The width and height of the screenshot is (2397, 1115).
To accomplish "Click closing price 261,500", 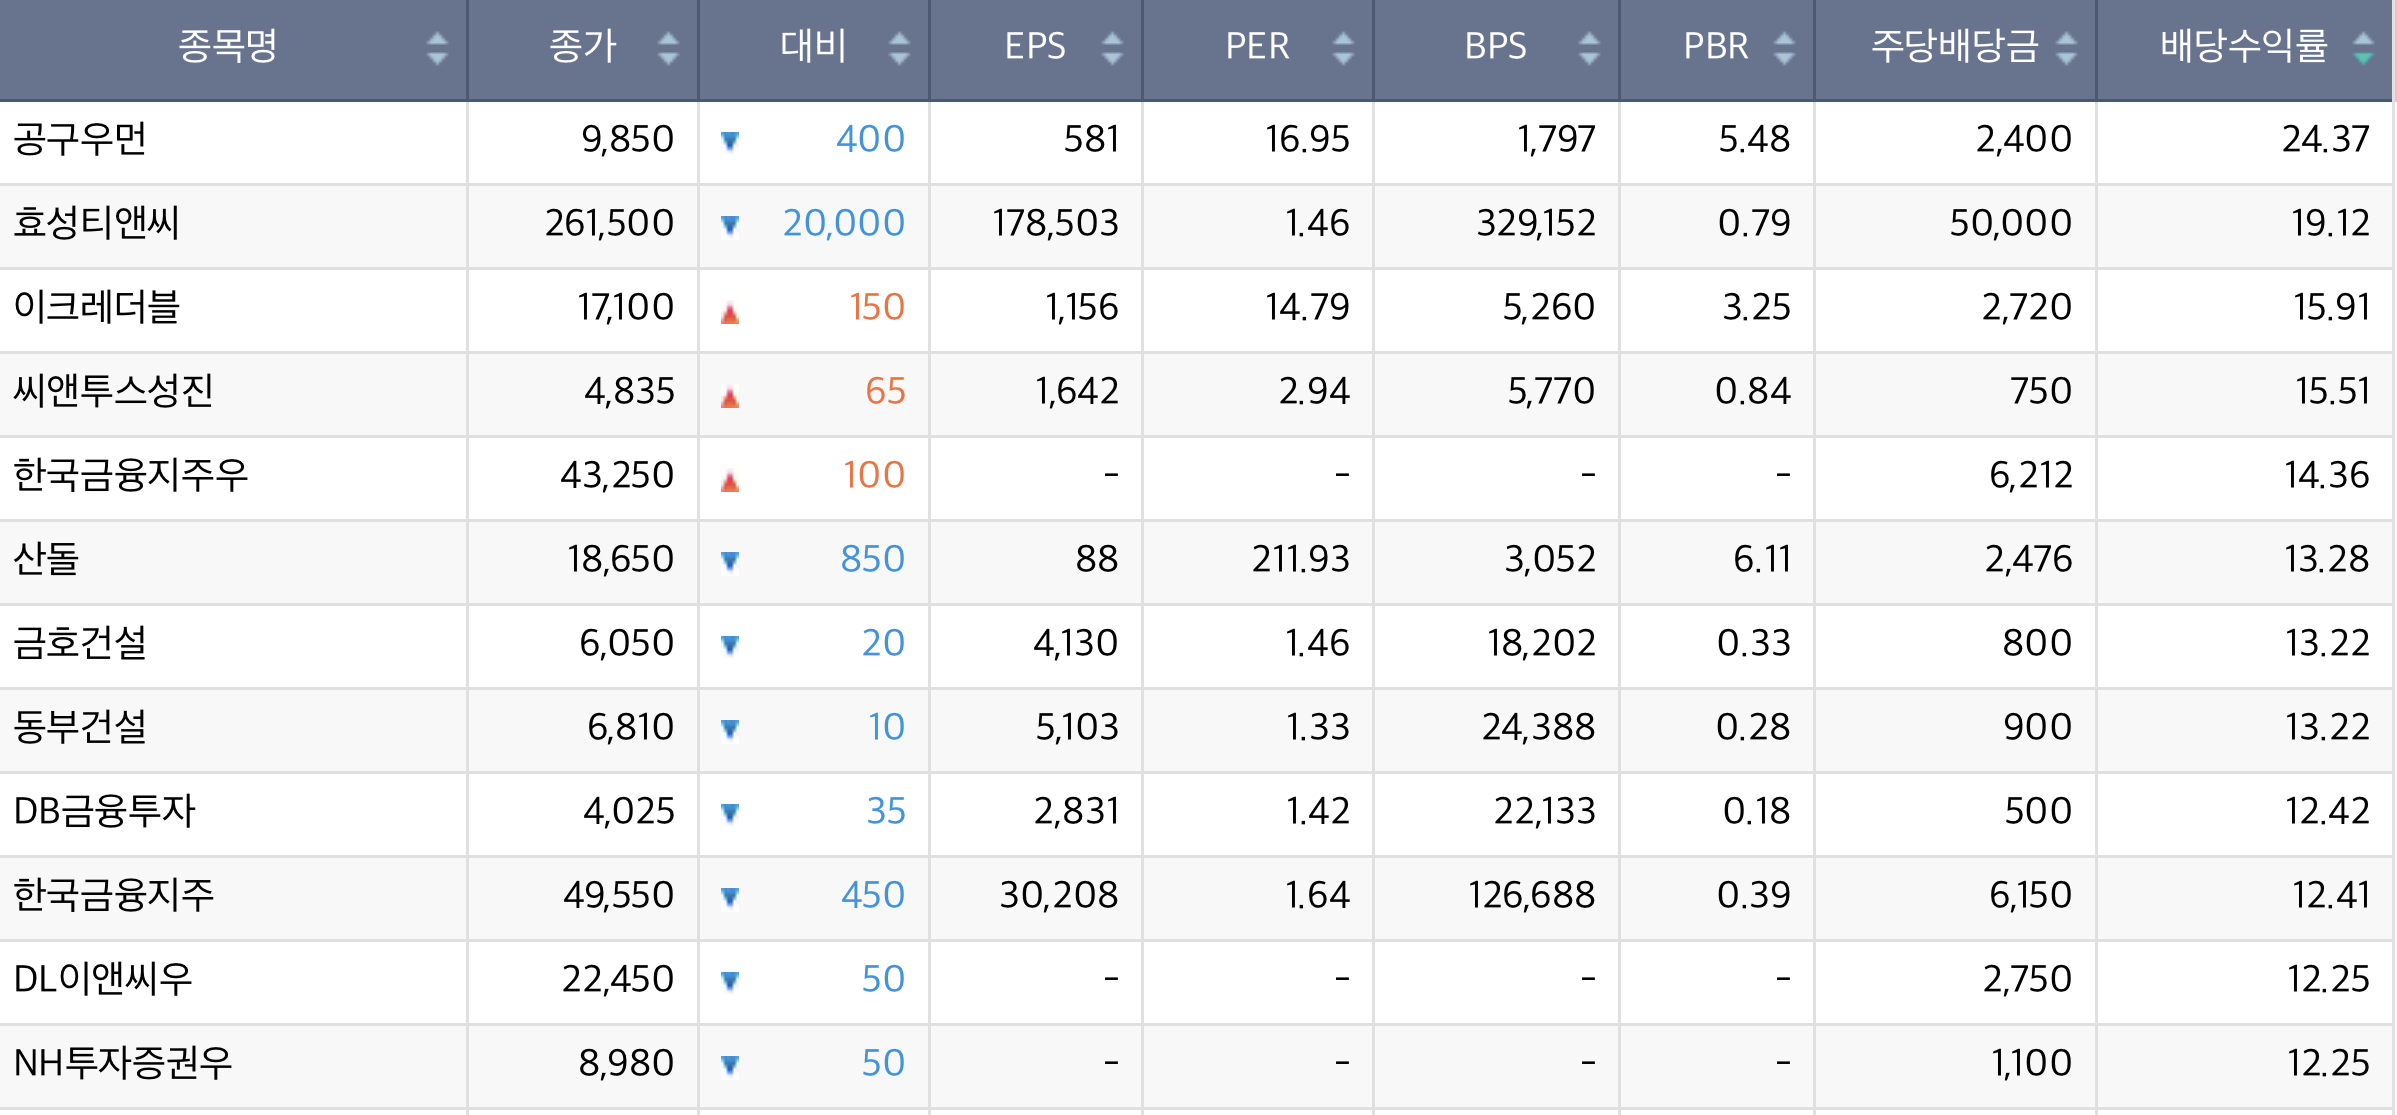I will coord(609,223).
